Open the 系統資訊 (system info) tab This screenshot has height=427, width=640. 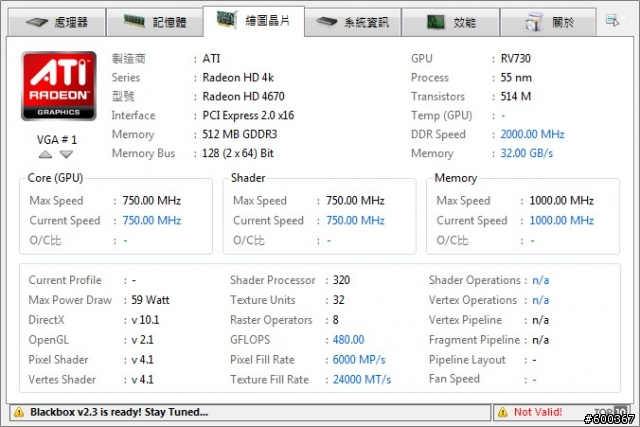coord(353,22)
